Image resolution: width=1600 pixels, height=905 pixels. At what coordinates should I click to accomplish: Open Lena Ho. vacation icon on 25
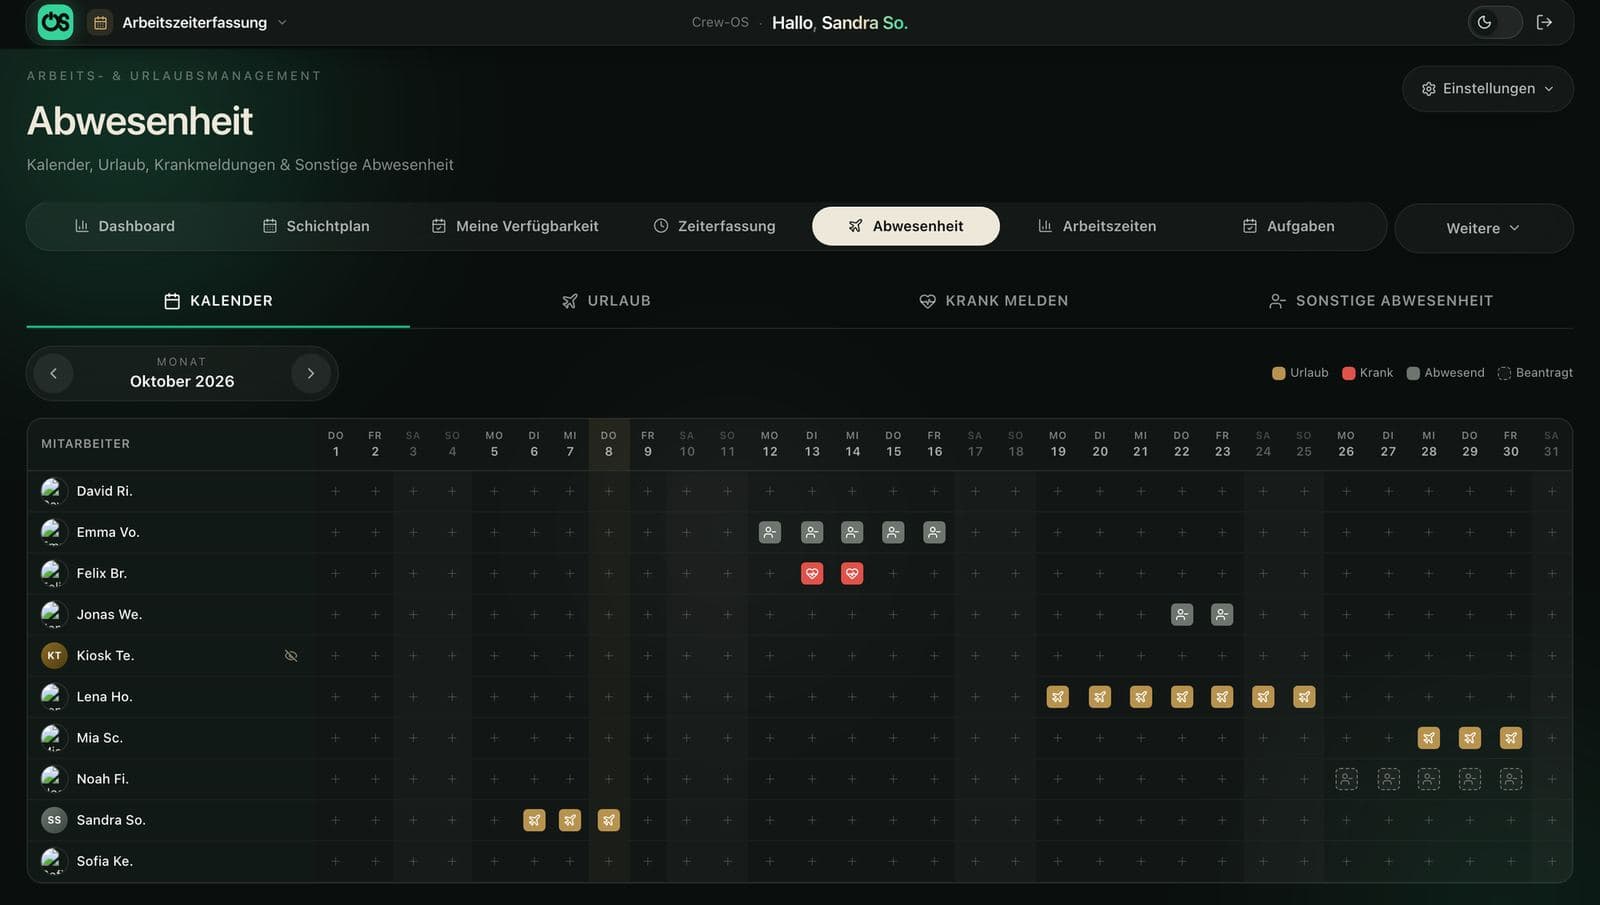[1304, 697]
